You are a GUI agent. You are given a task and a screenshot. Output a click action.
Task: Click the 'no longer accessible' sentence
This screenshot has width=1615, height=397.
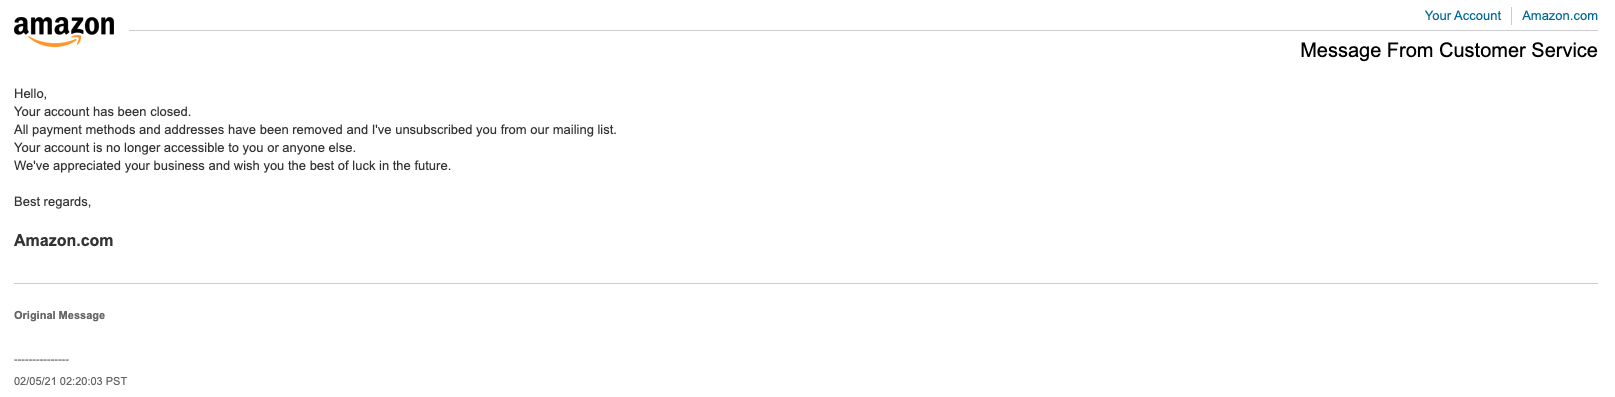coord(185,148)
